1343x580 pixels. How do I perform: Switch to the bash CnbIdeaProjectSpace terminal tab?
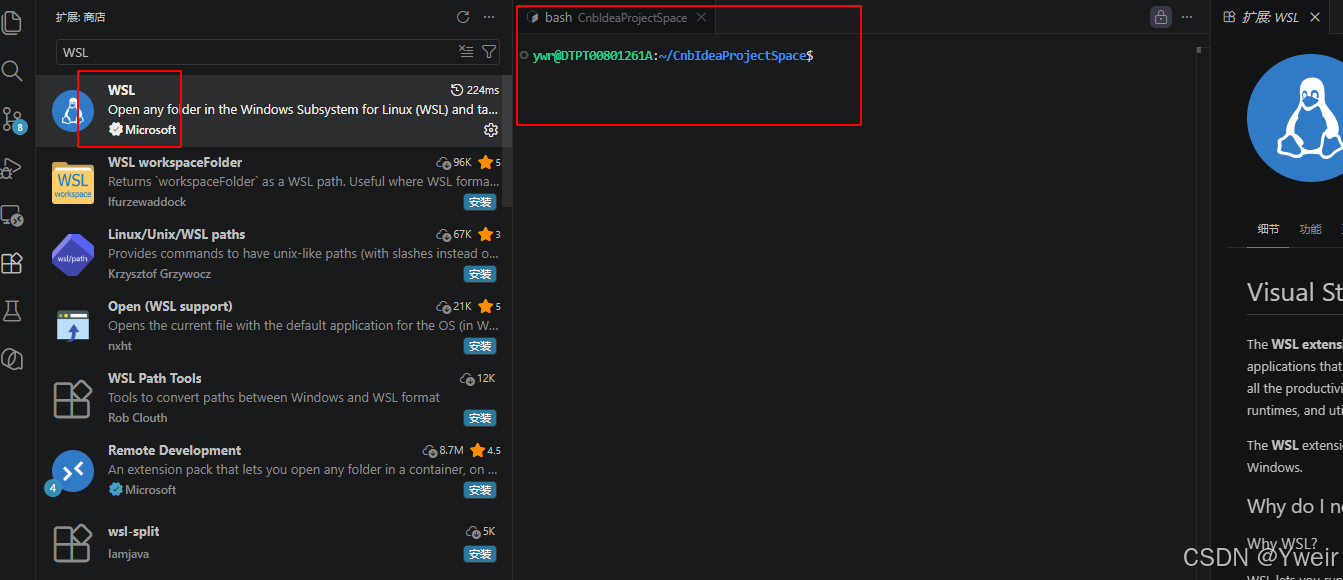[x=617, y=18]
